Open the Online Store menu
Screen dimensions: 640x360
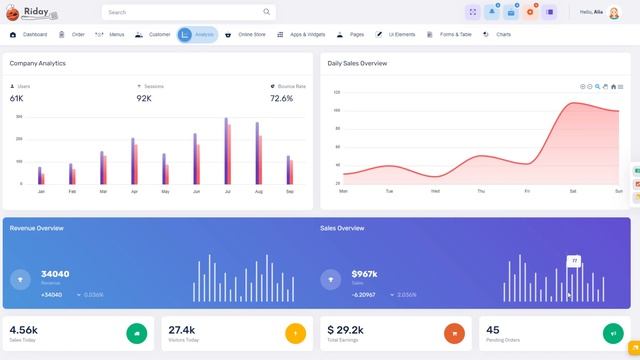pyautogui.click(x=245, y=35)
